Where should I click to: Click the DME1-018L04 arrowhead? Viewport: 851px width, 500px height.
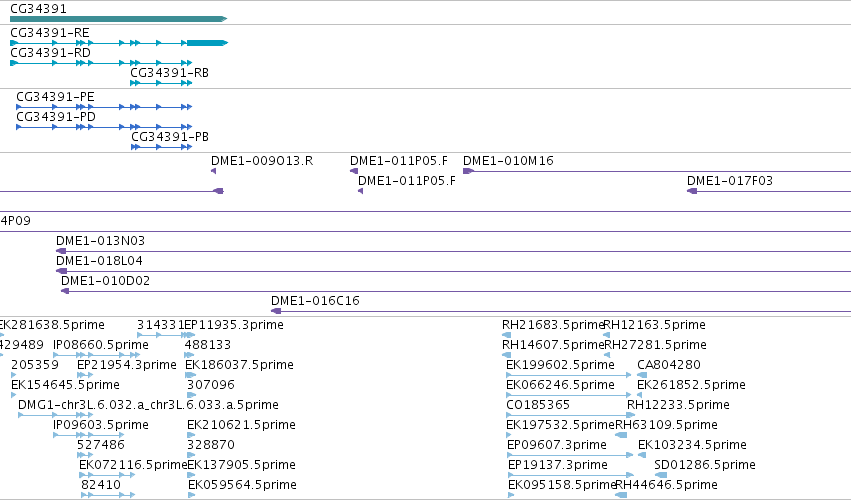[61, 271]
